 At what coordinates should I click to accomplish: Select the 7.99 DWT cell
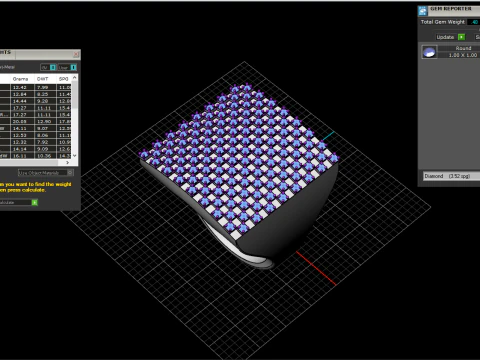tap(45, 87)
